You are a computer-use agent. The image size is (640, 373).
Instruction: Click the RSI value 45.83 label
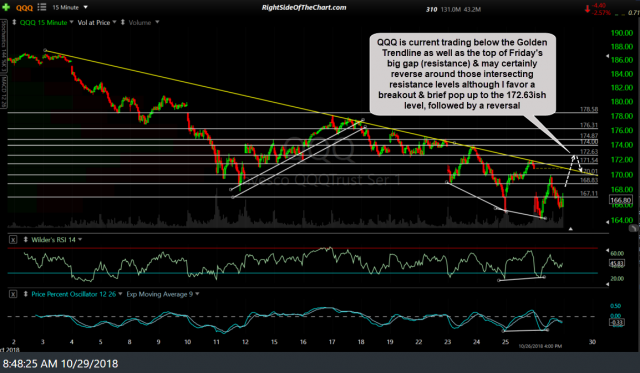point(616,264)
